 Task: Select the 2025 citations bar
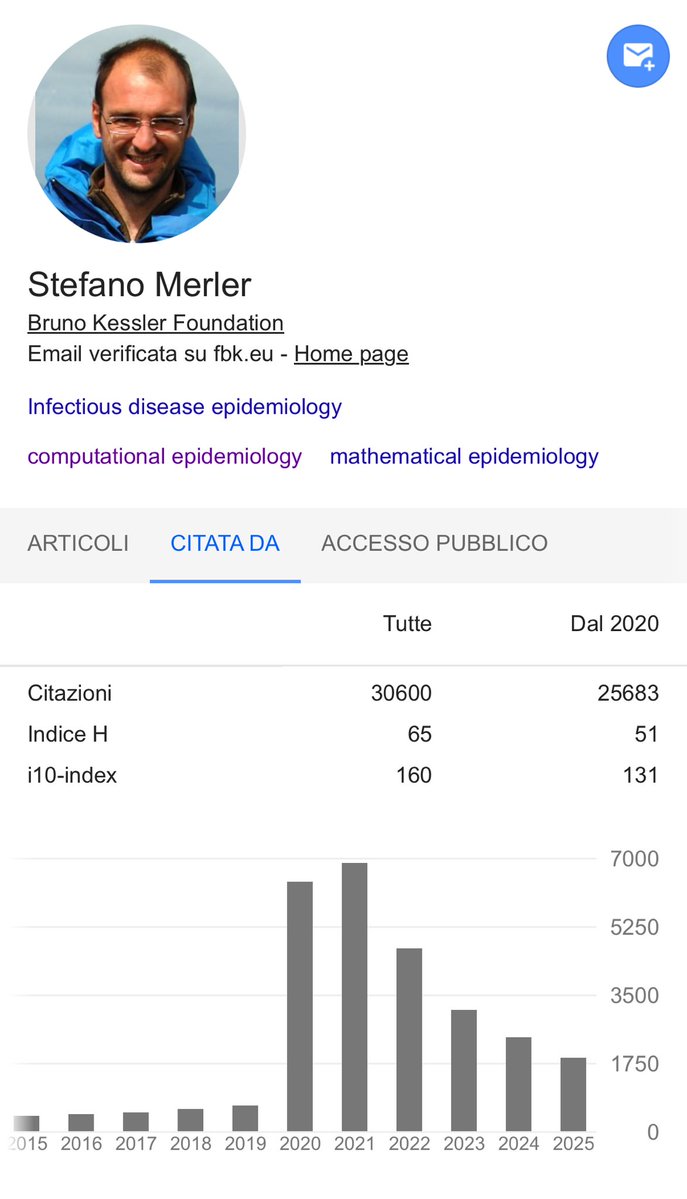[573, 1094]
